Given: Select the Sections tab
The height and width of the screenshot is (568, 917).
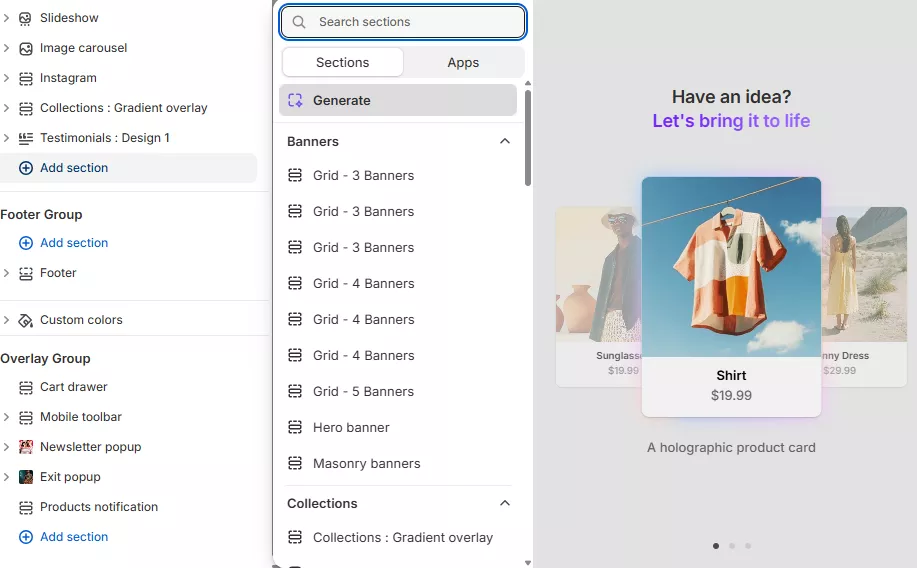Looking at the screenshot, I should pos(342,62).
